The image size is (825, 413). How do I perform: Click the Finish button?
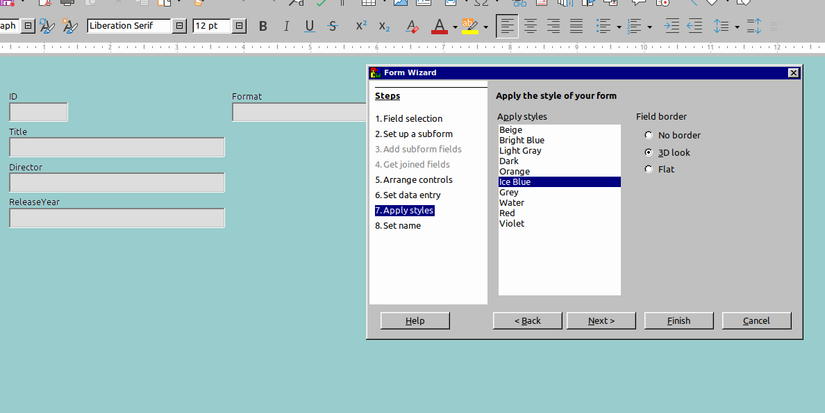tap(679, 321)
